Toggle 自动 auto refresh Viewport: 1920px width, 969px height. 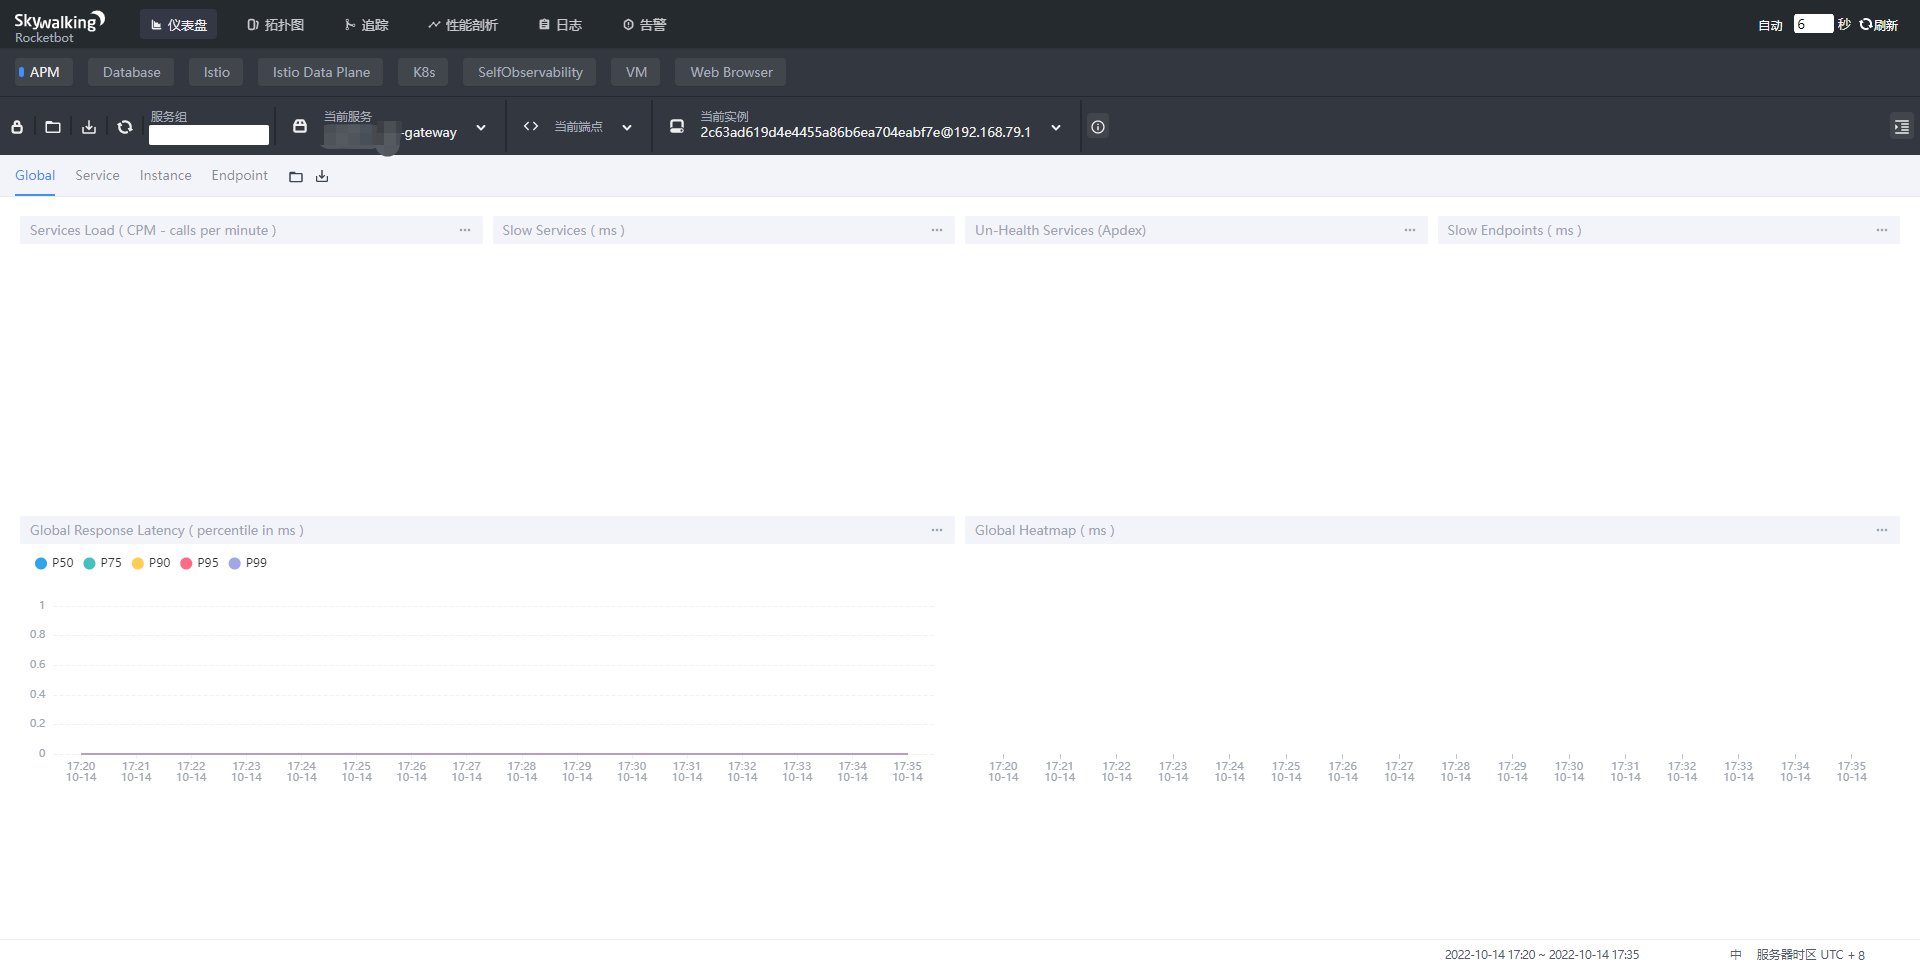[1770, 25]
